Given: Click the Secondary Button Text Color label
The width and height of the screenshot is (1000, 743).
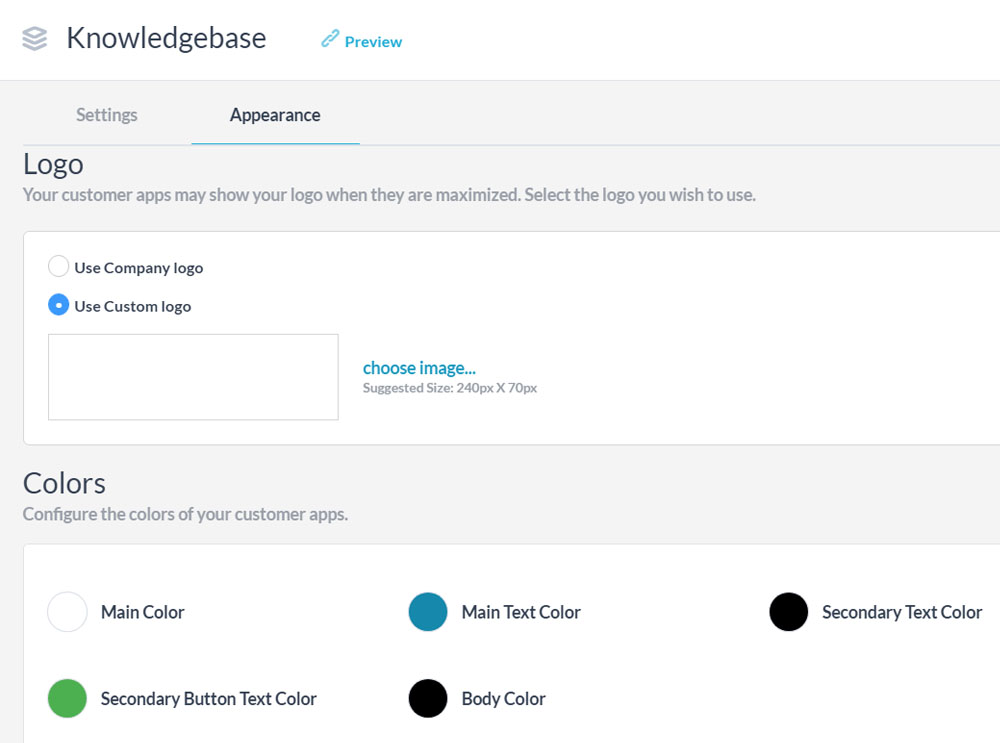Looking at the screenshot, I should pos(208,699).
